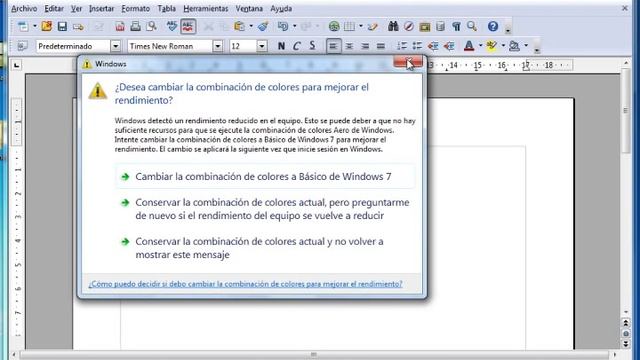This screenshot has height=360, width=640.
Task: Click the Undo icon
Action: tap(282, 27)
